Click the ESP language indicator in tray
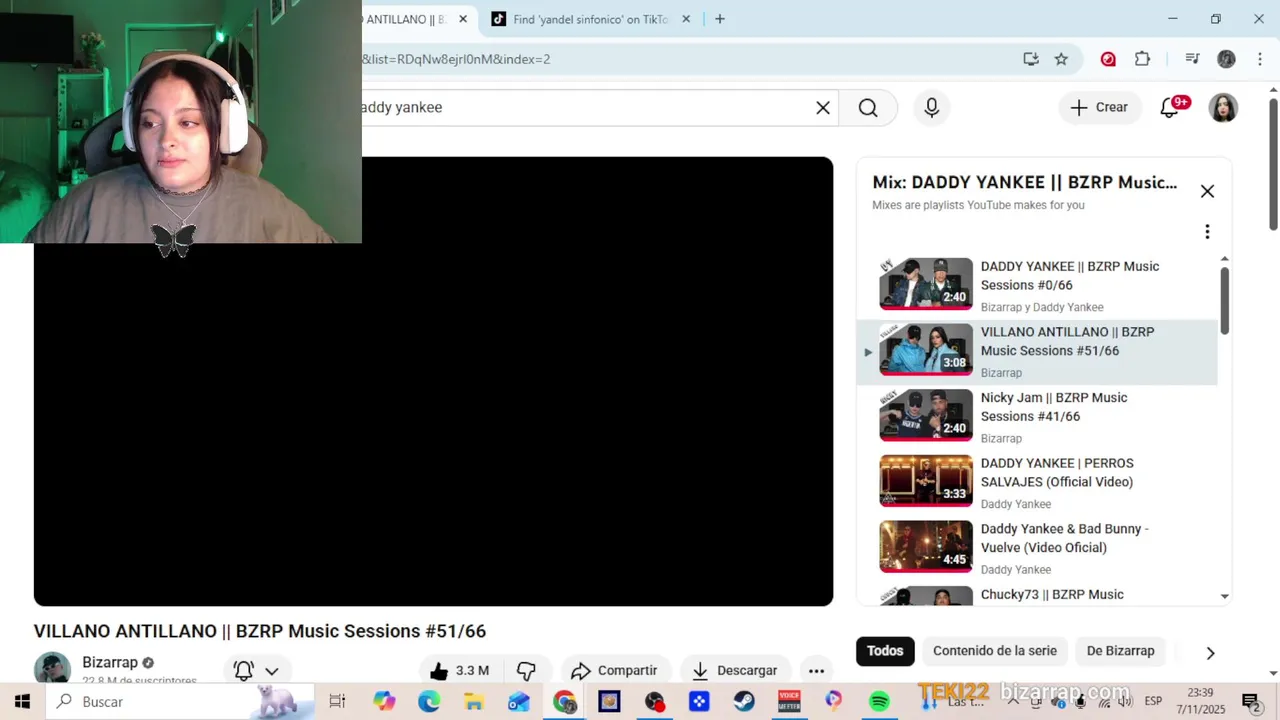Image resolution: width=1280 pixels, height=720 pixels. (x=1152, y=702)
